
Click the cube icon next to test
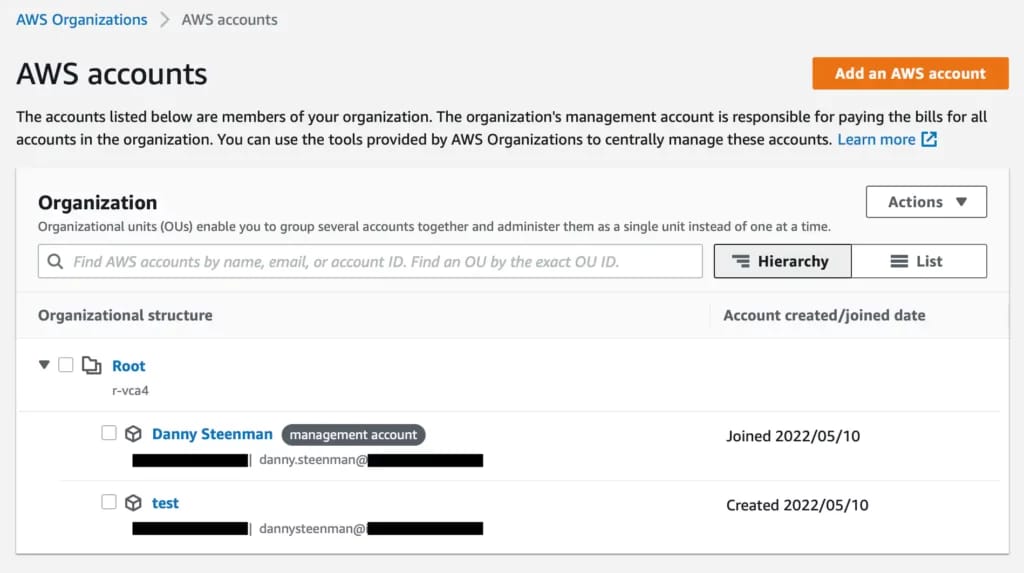[133, 502]
